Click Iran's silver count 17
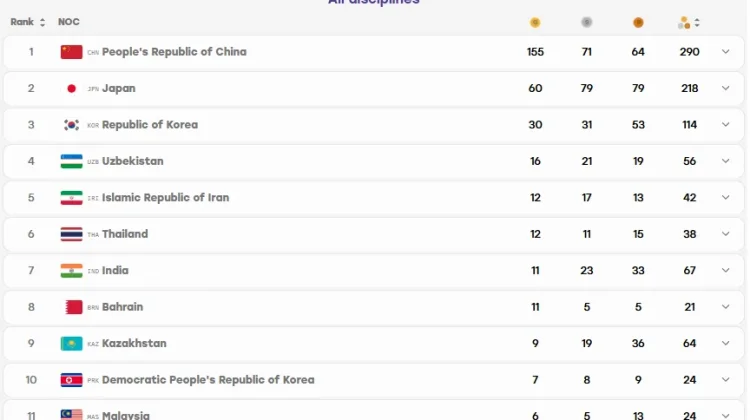 587,198
